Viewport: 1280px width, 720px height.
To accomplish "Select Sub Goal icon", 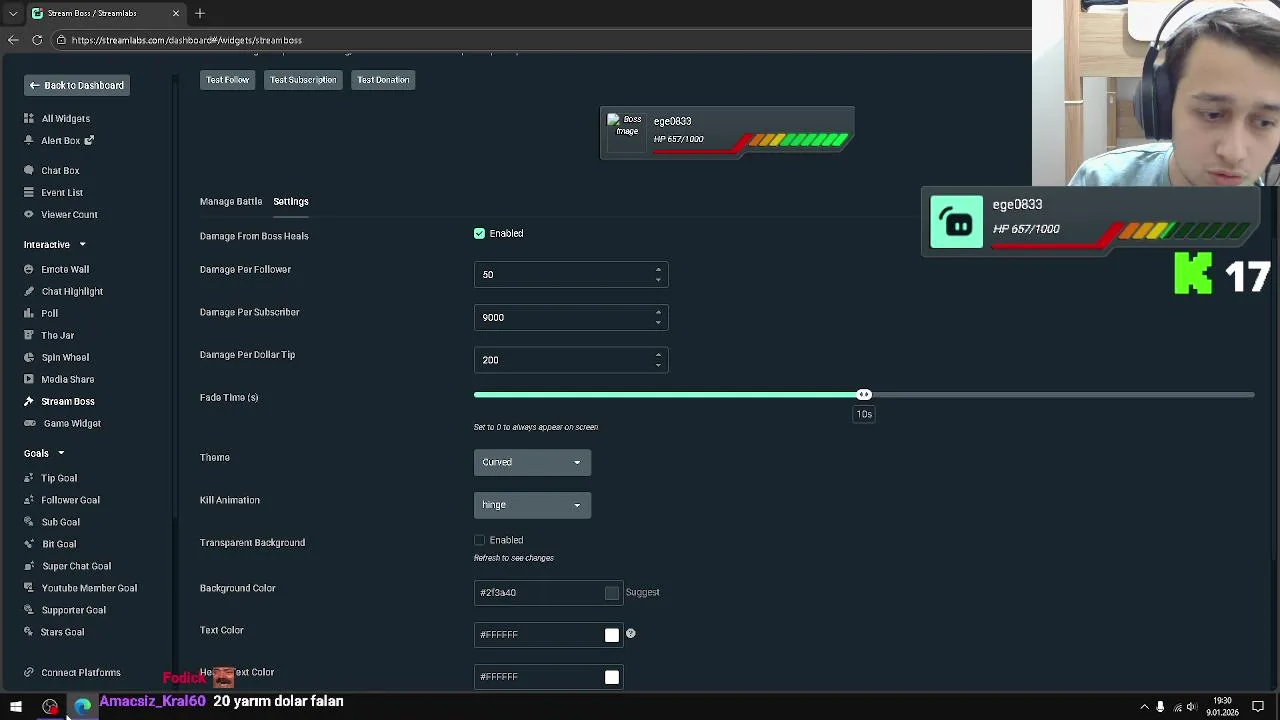I will point(29,522).
